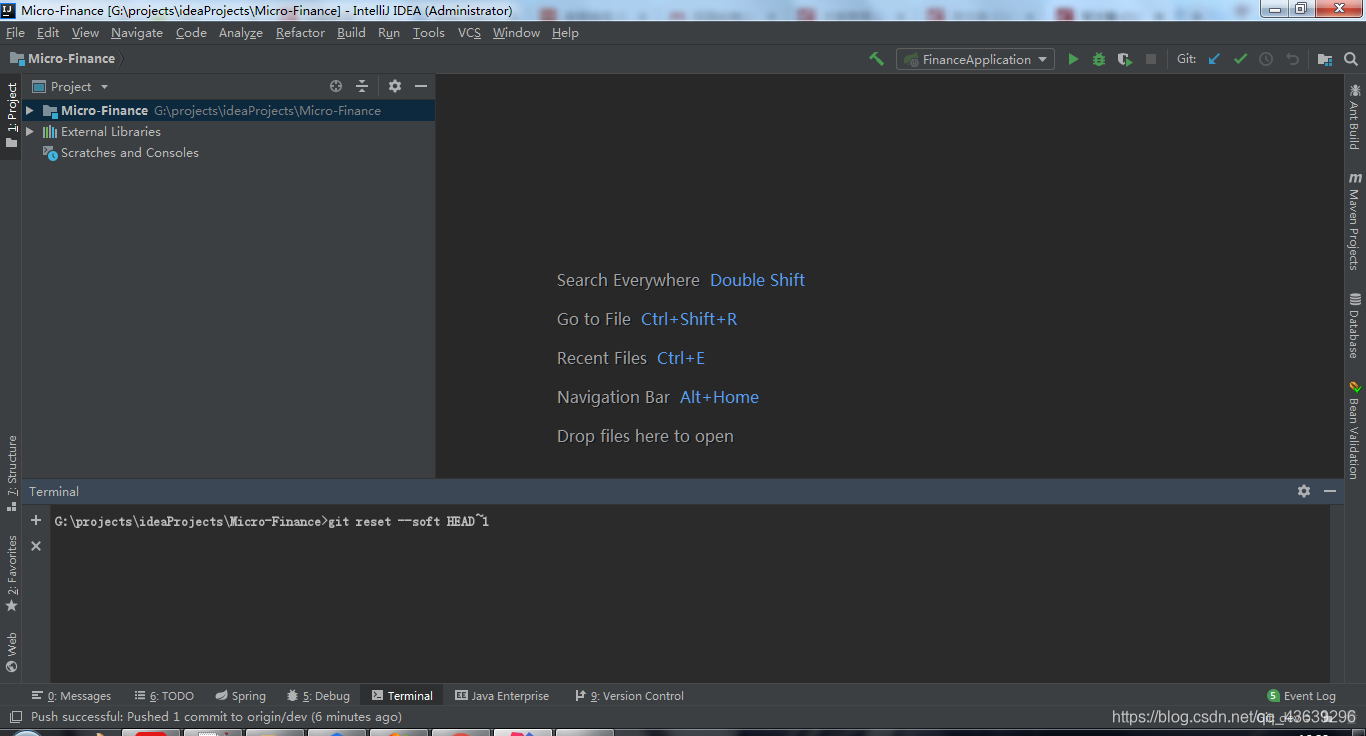Close terminal session with X icon
Screen dimensions: 1366x736
point(36,546)
